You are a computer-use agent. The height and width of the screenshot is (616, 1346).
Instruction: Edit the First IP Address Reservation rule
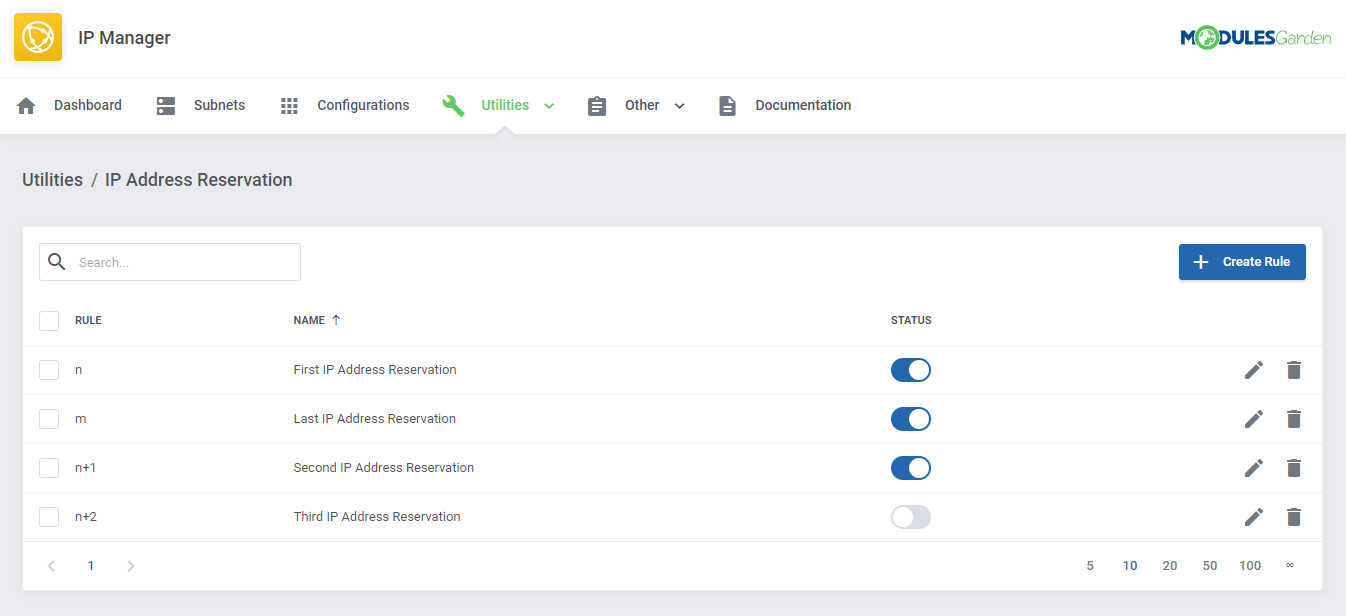coord(1253,369)
